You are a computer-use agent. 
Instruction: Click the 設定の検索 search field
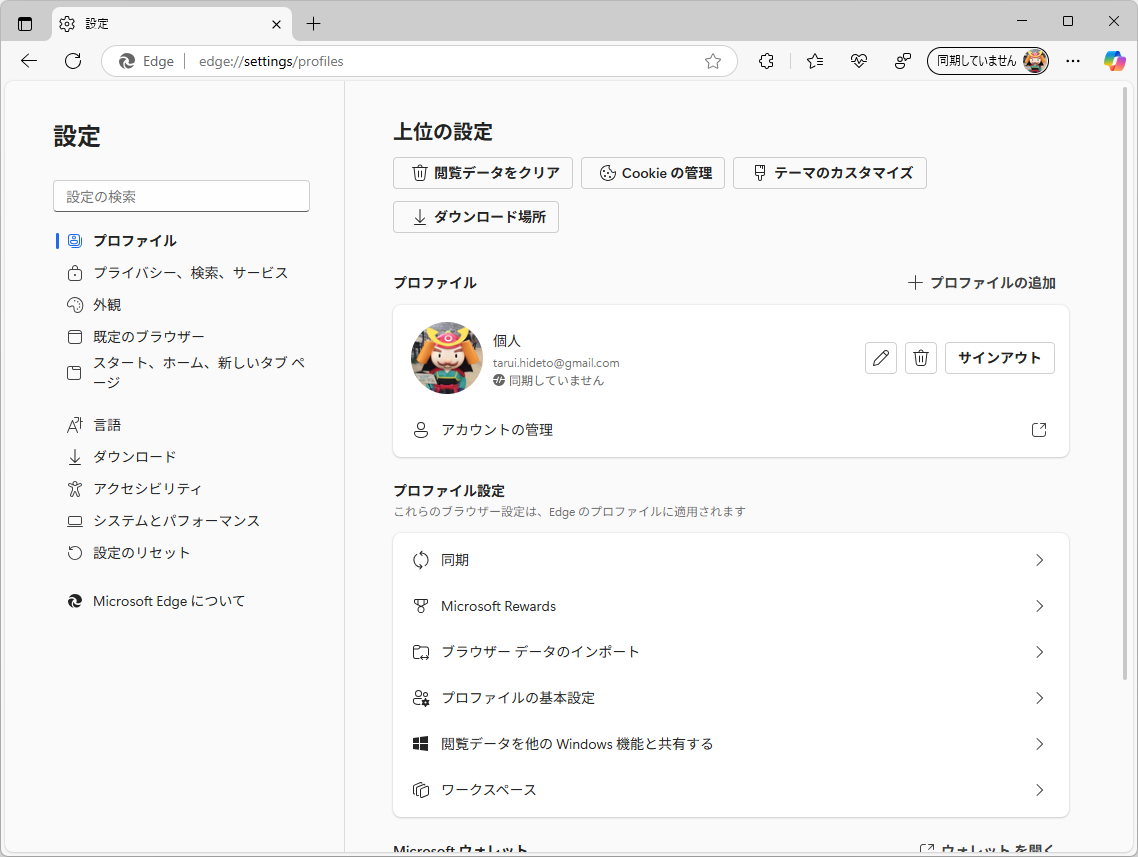point(181,196)
